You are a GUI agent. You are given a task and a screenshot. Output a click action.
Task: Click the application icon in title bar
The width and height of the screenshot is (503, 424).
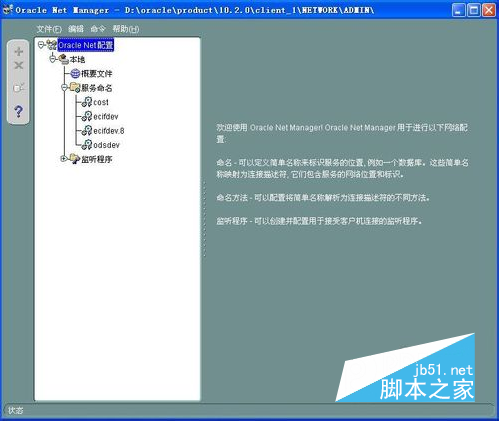(x=8, y=10)
